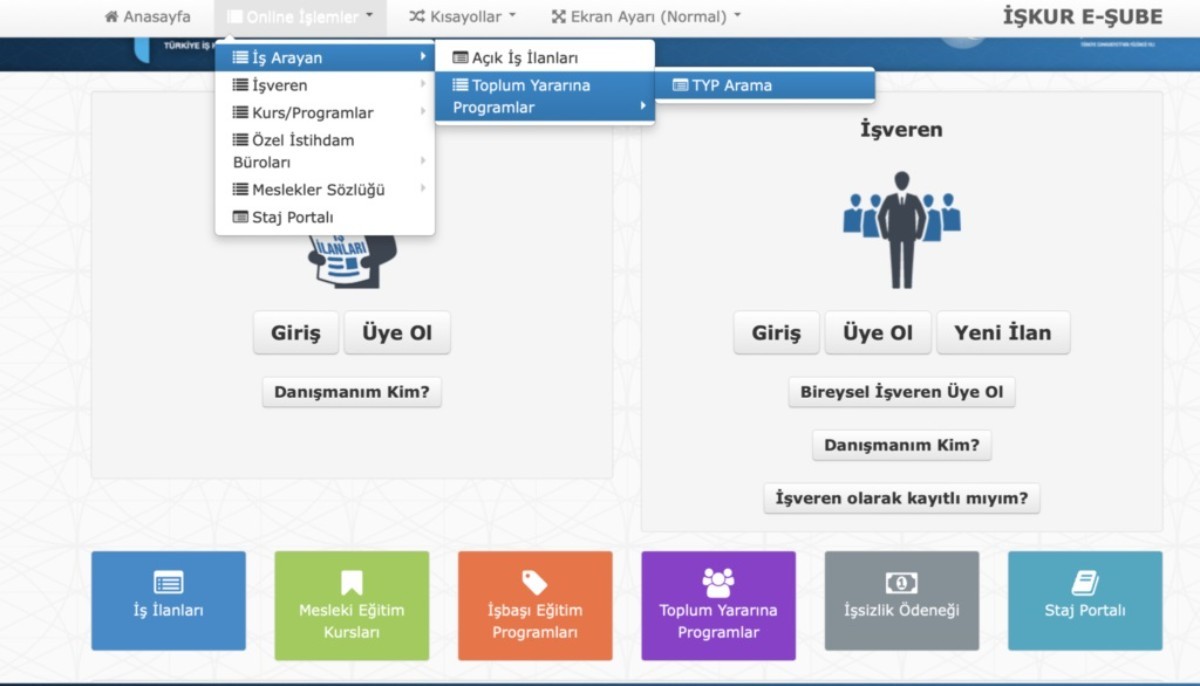Viewport: 1200px width, 686px height.
Task: Open Kurs/Programlar submenu
Action: (325, 113)
